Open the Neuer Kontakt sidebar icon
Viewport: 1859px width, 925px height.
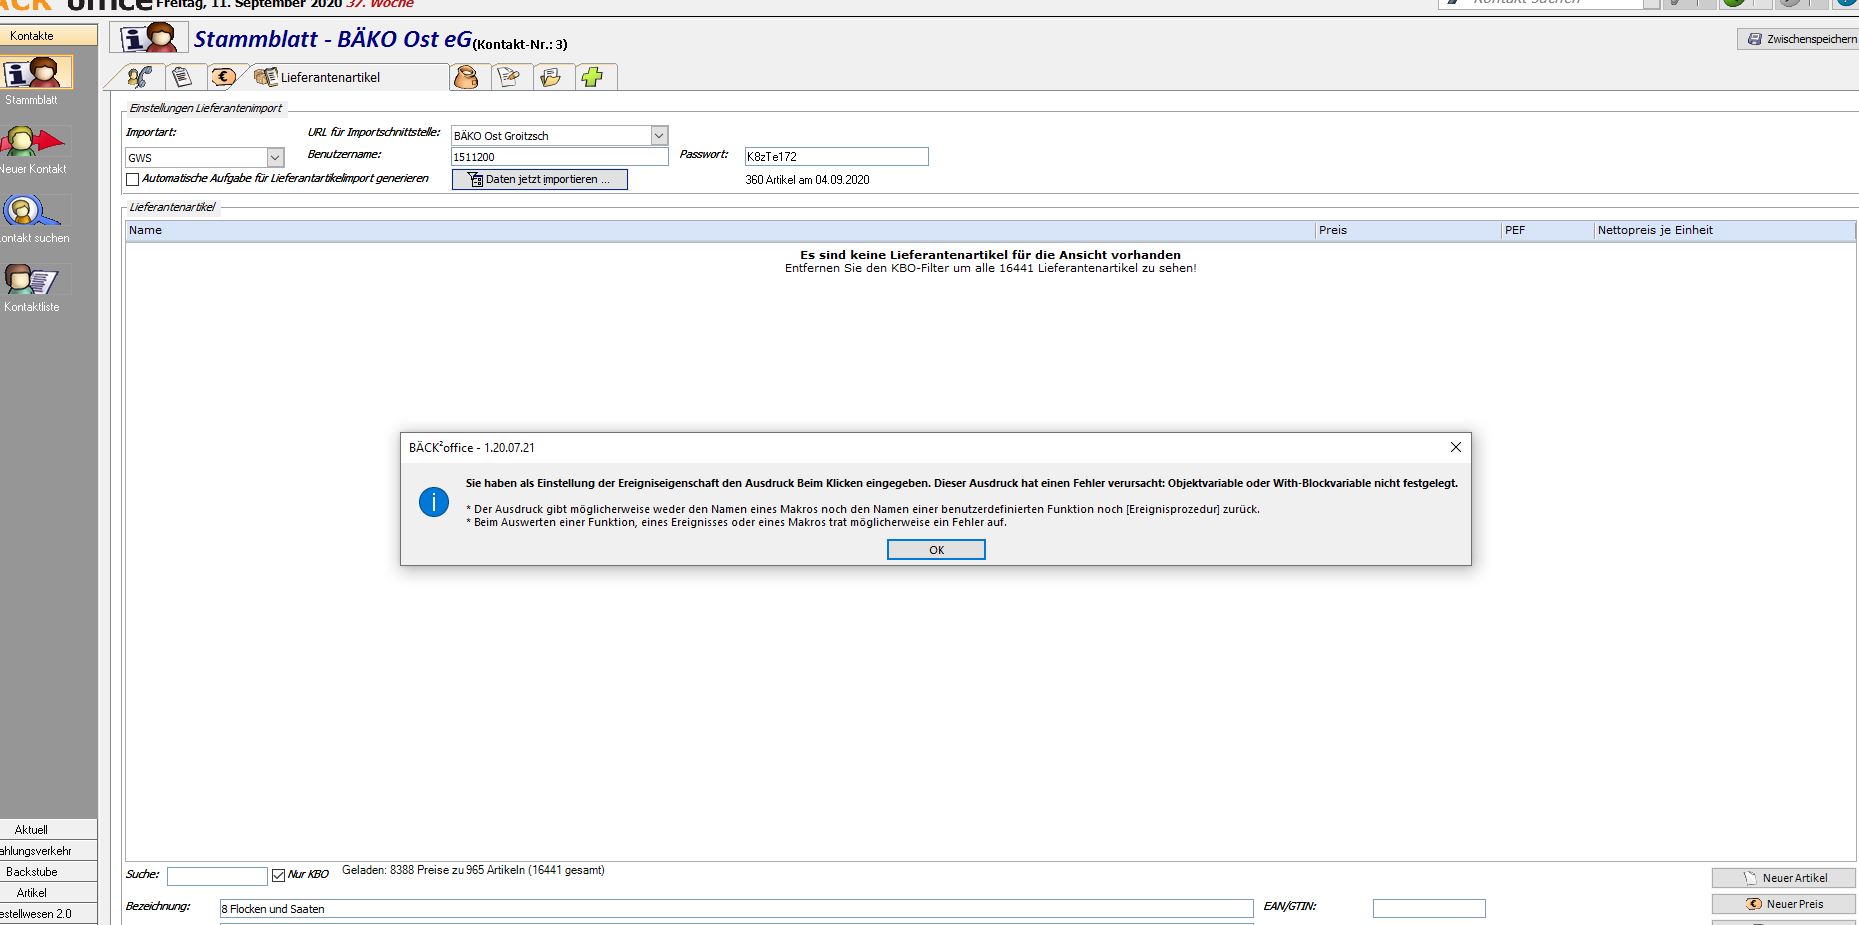[x=32, y=142]
